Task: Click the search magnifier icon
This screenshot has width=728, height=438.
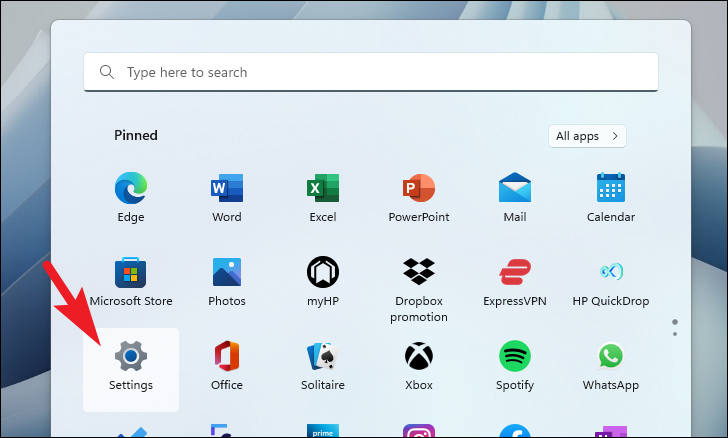Action: [107, 72]
